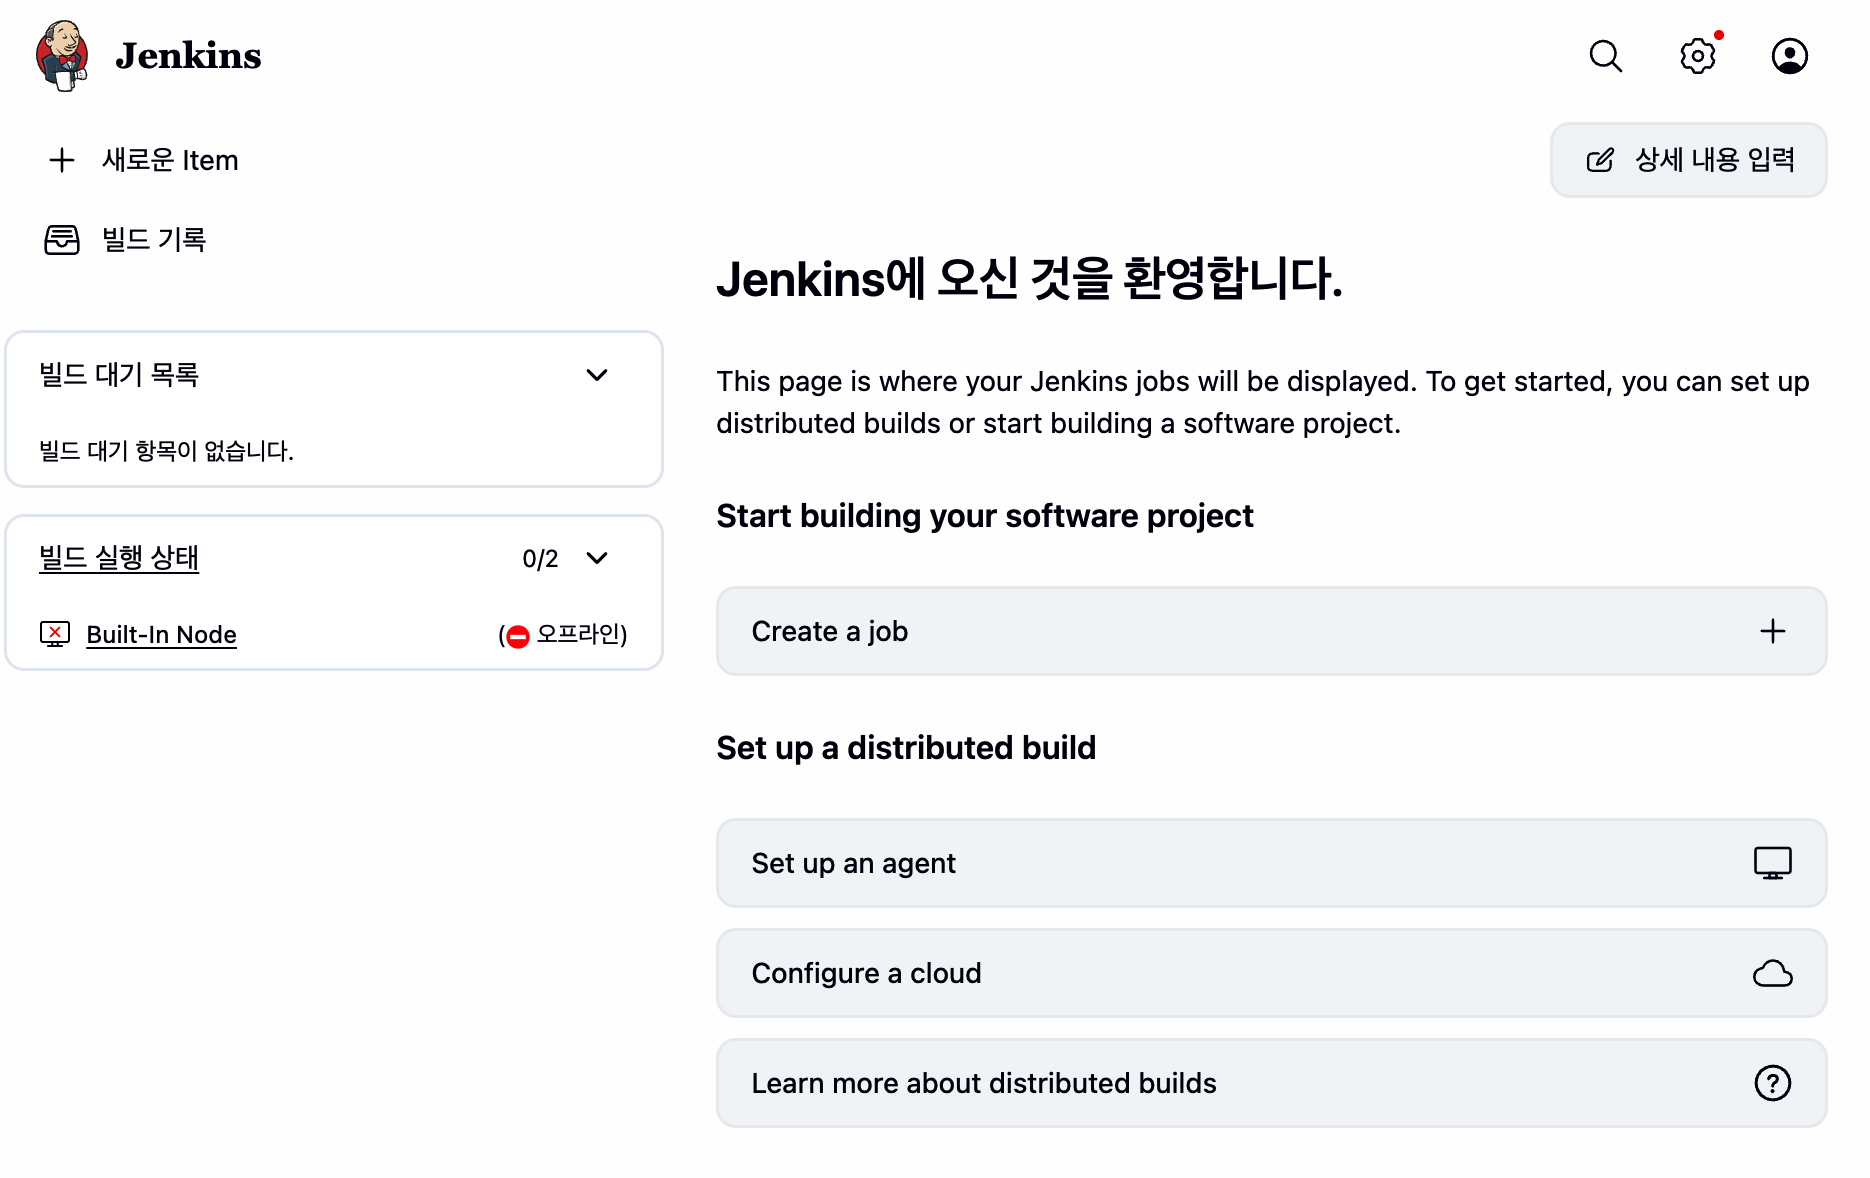This screenshot has width=1870, height=1178.
Task: Open Manage Jenkins gear icon
Action: coord(1698,56)
